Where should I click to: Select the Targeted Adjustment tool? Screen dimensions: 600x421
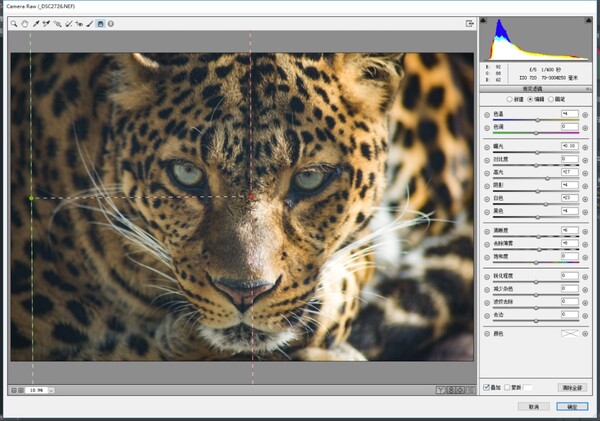tap(57, 24)
